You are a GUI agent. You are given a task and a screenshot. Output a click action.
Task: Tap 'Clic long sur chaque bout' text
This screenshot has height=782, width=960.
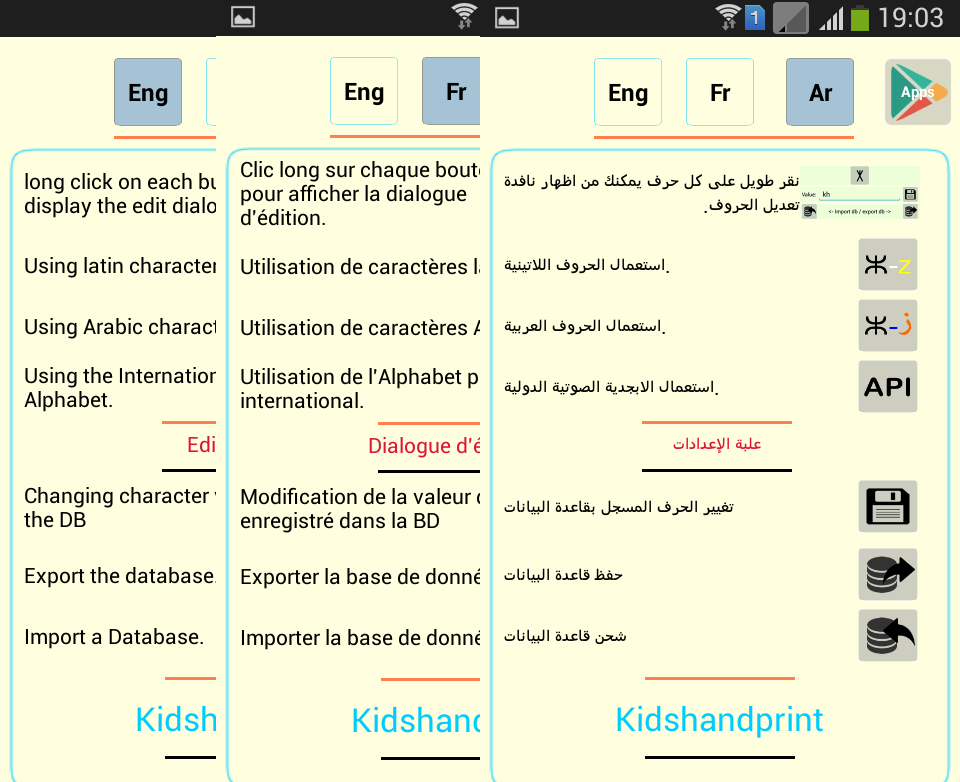[x=360, y=194]
